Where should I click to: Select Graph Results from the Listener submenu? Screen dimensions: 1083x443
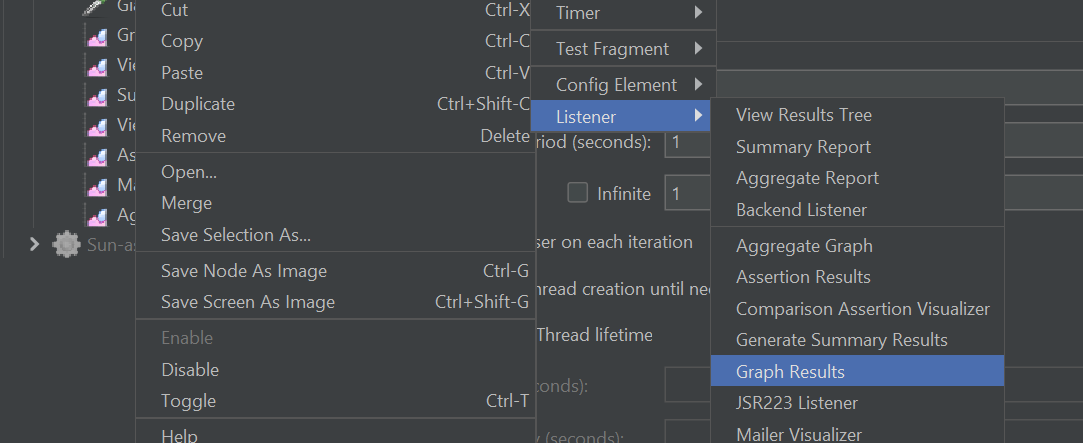coord(790,371)
